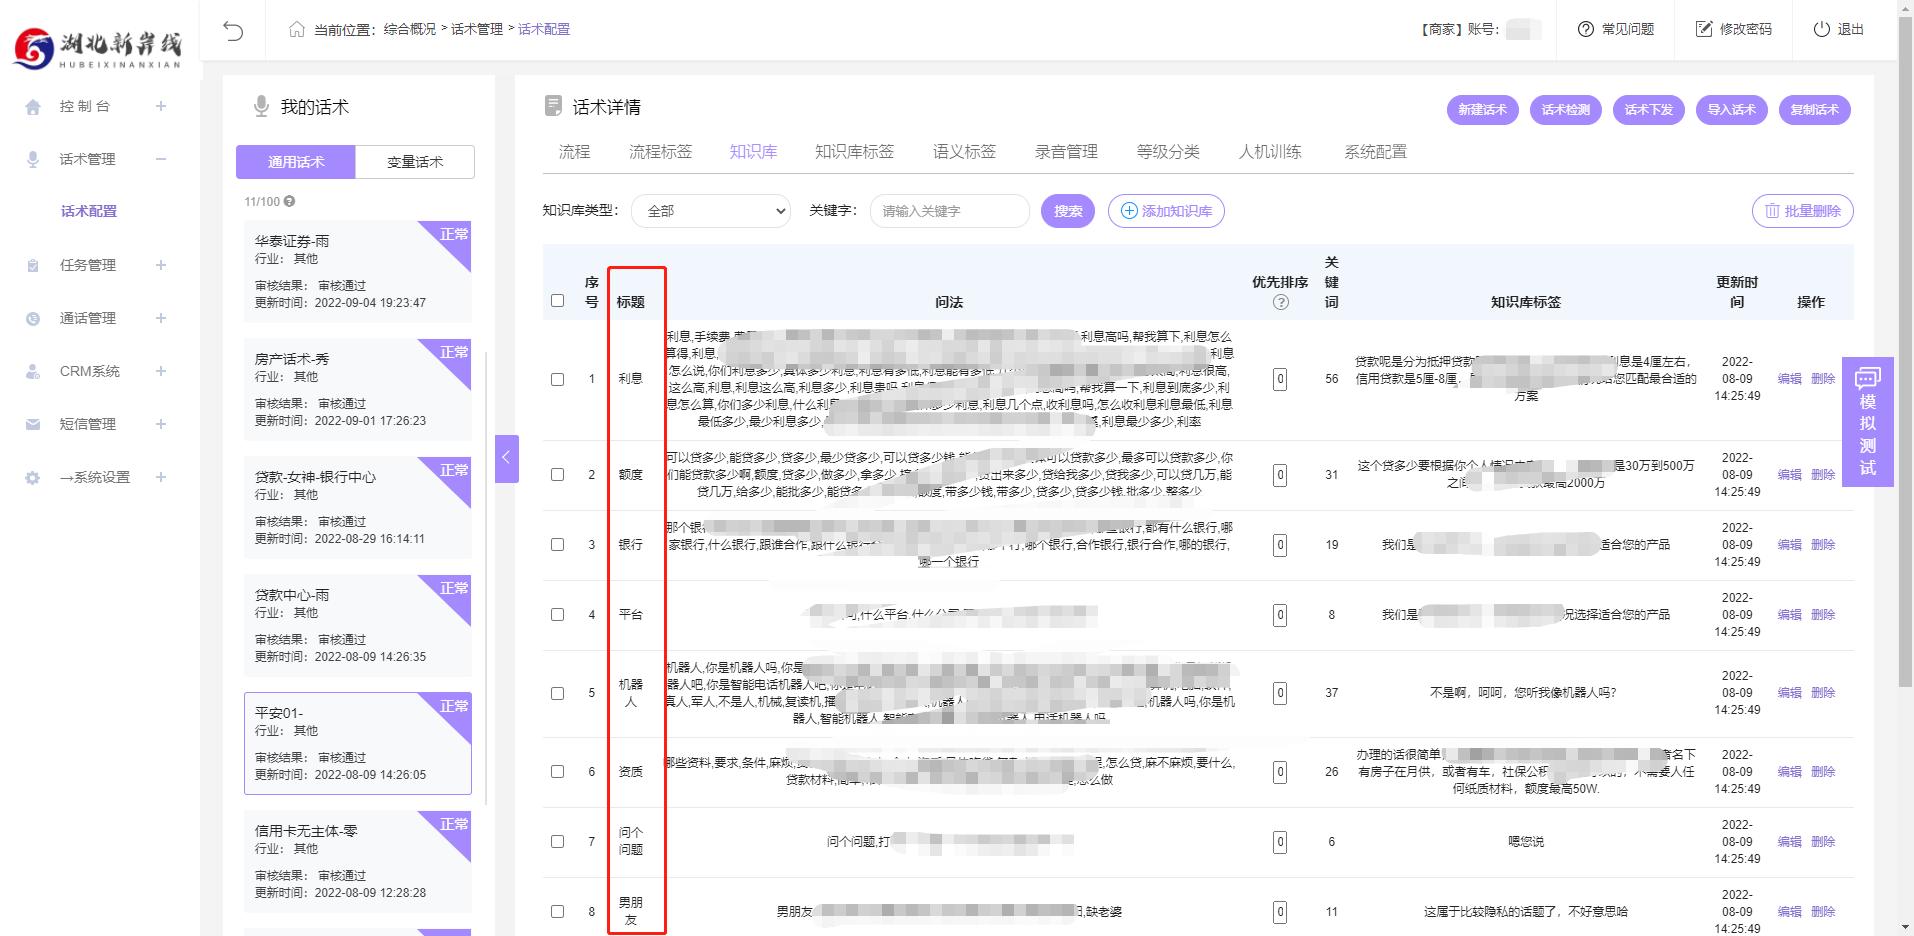Open 常见问题 via the question mark icon
The image size is (1914, 936).
click(1583, 29)
